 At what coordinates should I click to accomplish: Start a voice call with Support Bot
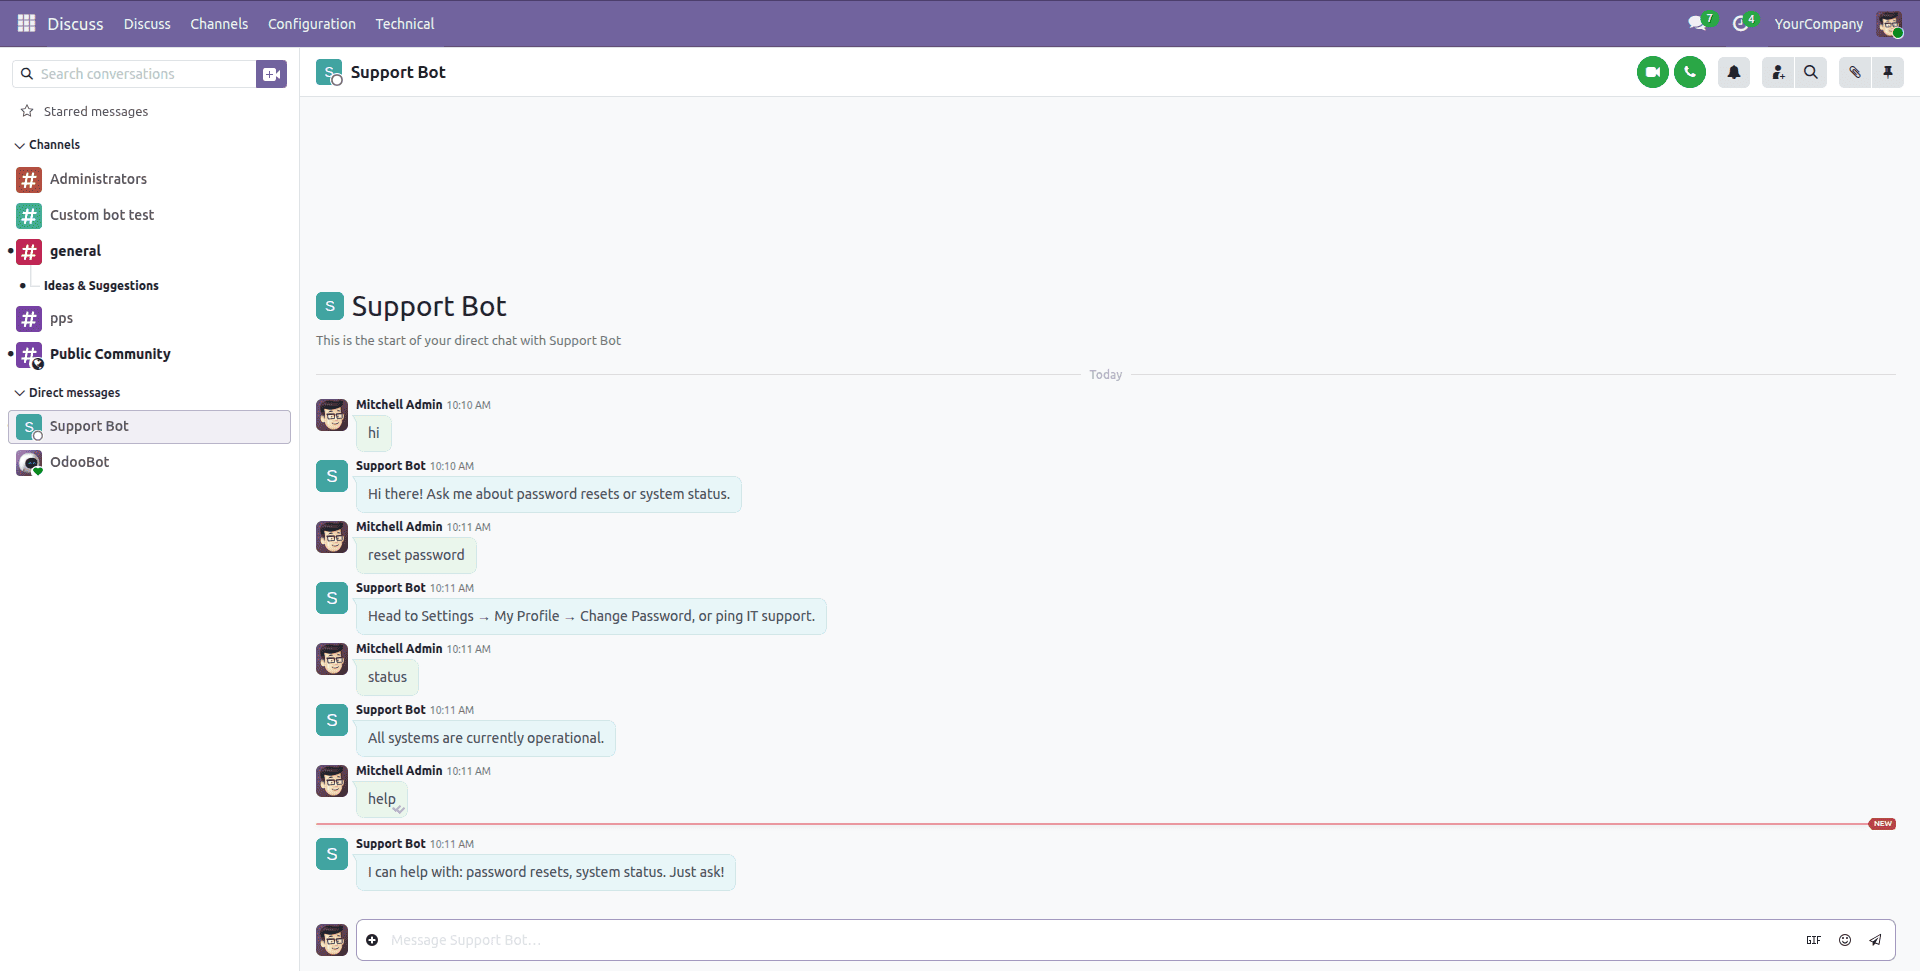click(1690, 72)
